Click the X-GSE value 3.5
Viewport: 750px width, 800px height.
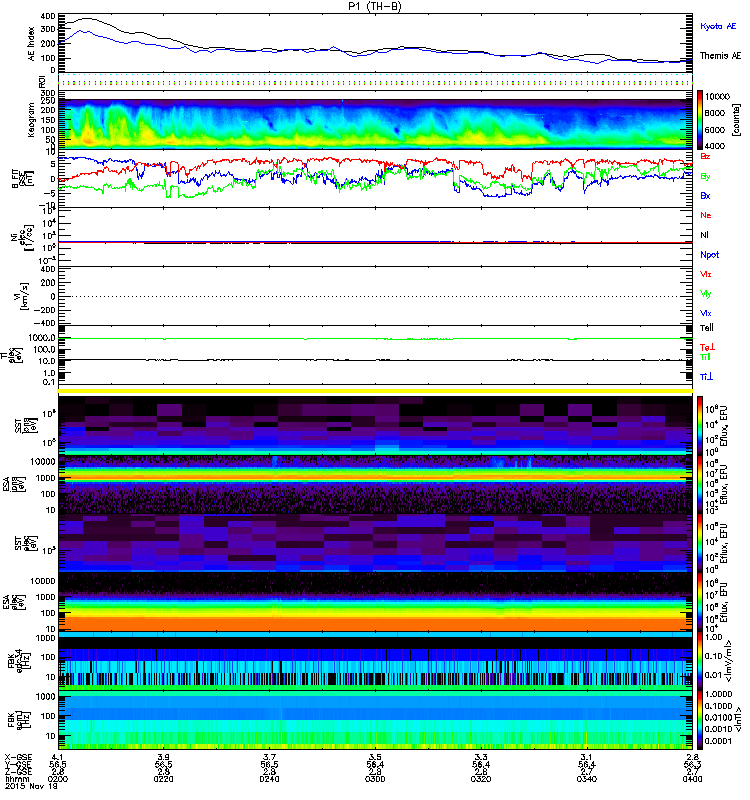375,757
